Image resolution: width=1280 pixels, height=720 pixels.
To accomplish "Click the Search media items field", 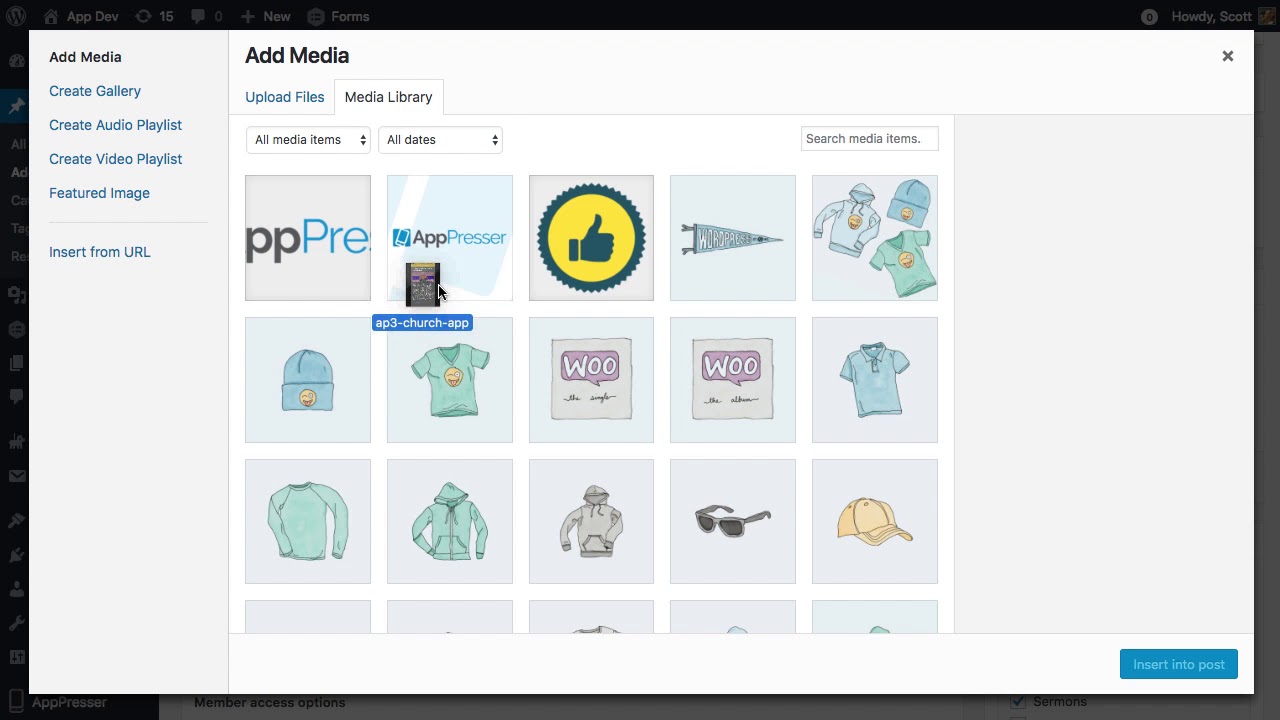I will [x=869, y=139].
